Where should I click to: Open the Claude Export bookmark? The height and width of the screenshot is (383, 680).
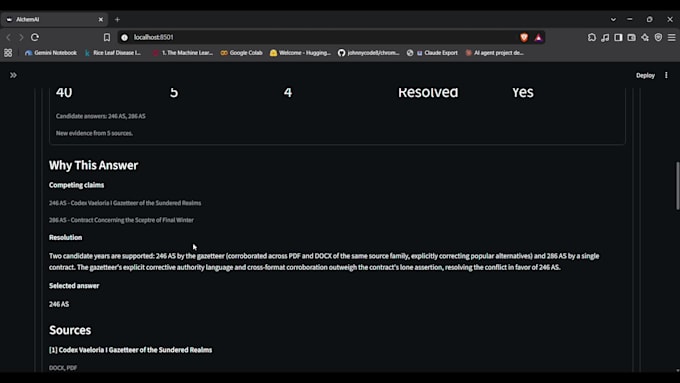coord(437,53)
